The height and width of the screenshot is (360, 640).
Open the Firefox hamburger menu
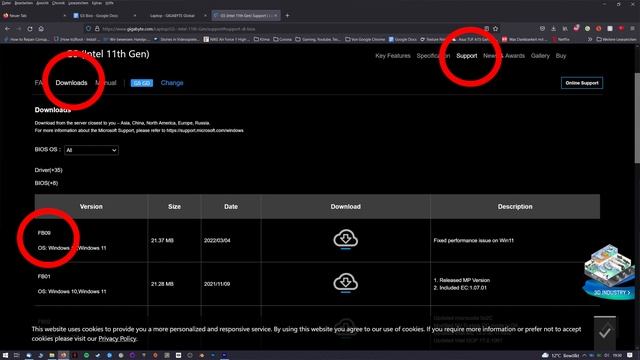[632, 29]
